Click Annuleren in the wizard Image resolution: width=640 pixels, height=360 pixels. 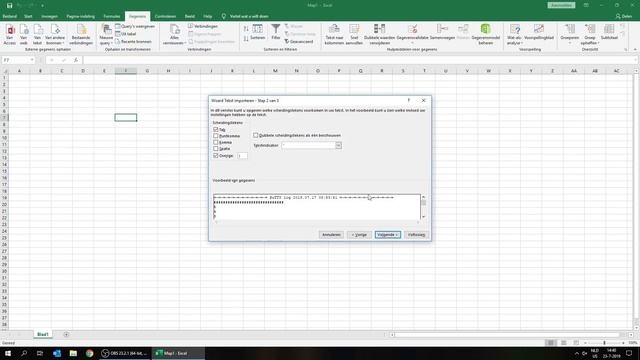(x=331, y=235)
